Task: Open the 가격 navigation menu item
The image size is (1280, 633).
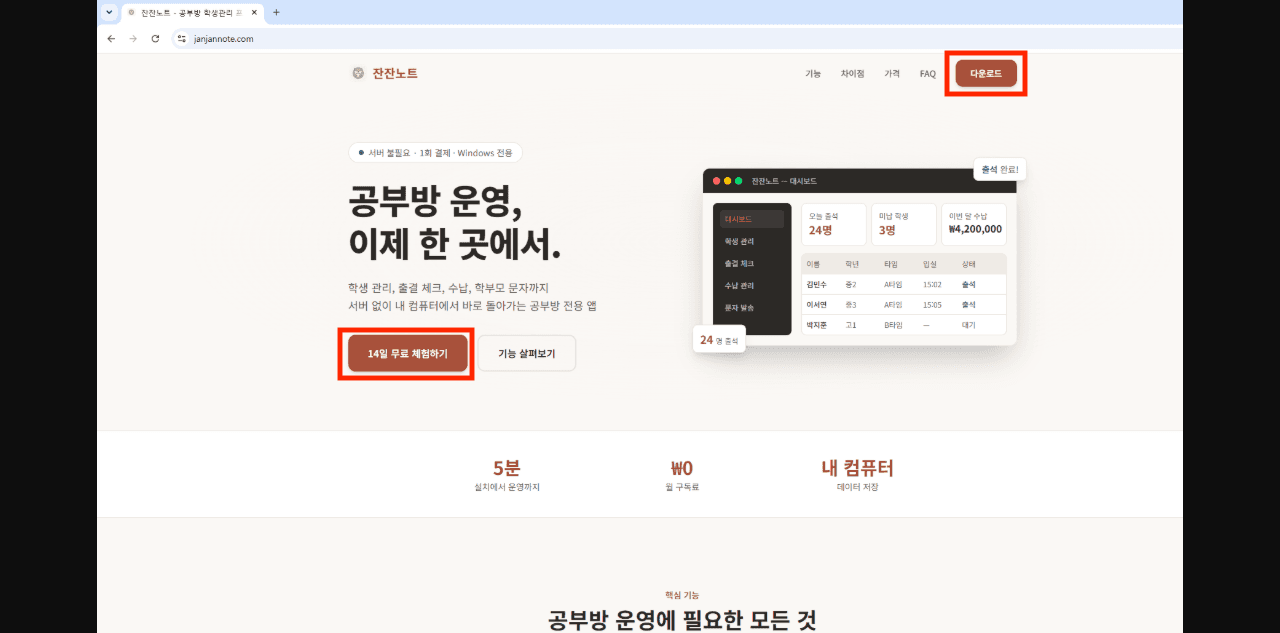Action: pyautogui.click(x=892, y=74)
